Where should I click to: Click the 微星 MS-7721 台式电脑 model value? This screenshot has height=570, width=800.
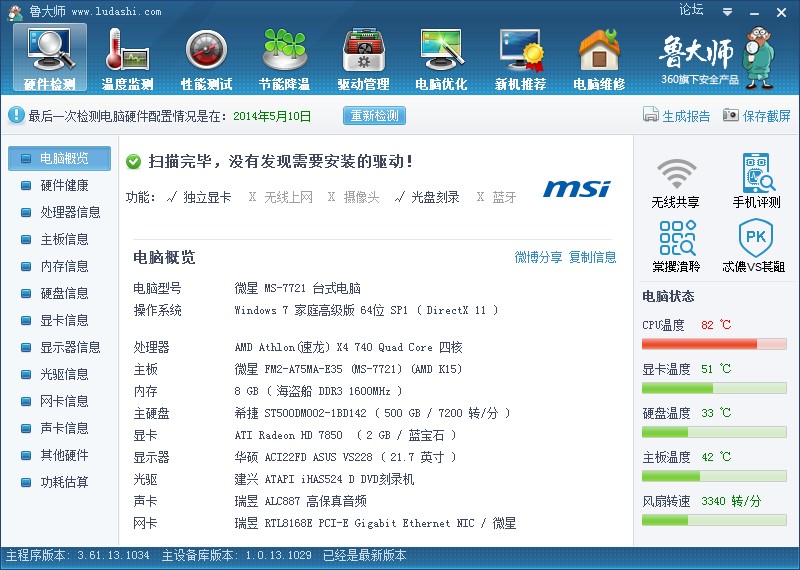[297, 288]
